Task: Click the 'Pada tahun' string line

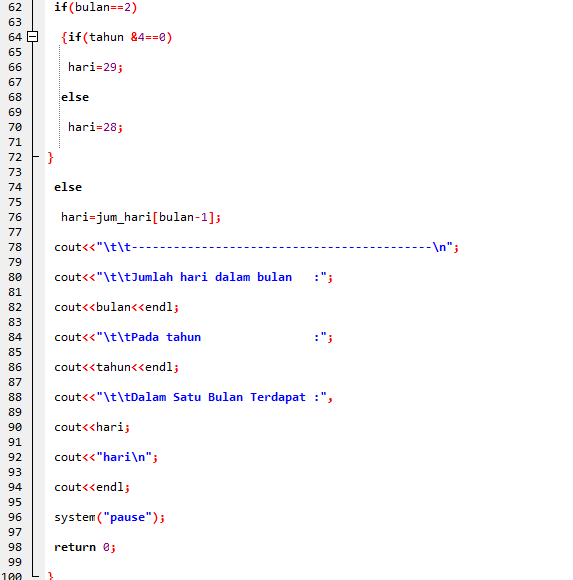Action: [x=193, y=337]
